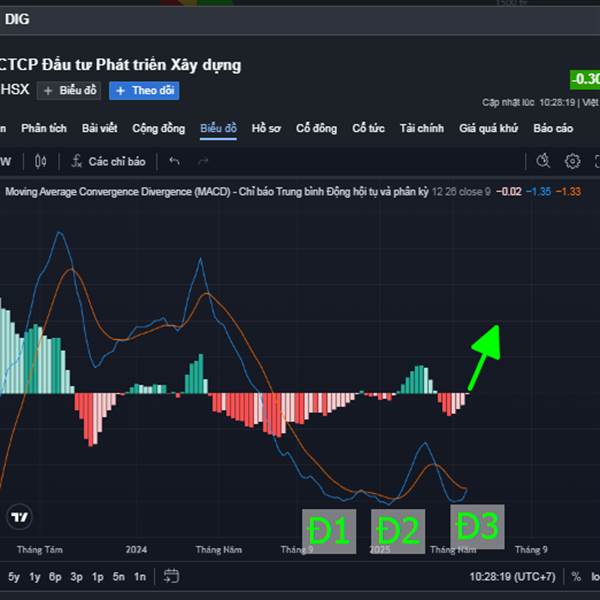Click the DIG ticker heading
The width and height of the screenshot is (600, 600).
click(17, 19)
